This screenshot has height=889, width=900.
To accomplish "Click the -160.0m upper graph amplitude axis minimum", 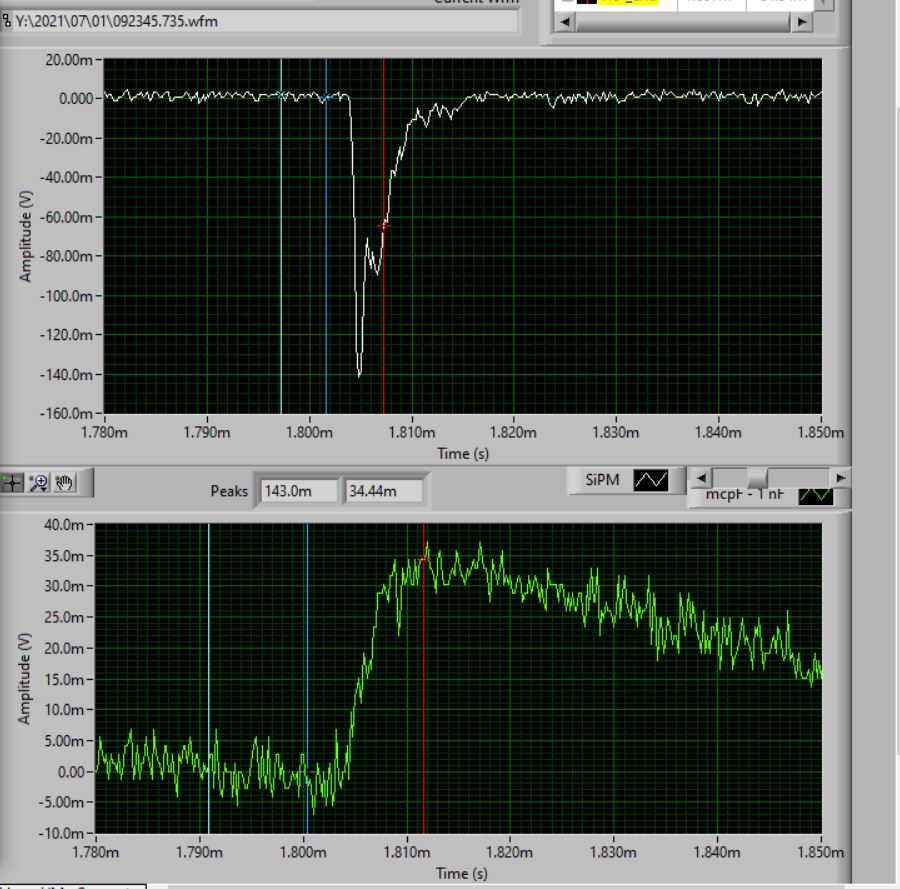I will [69, 414].
